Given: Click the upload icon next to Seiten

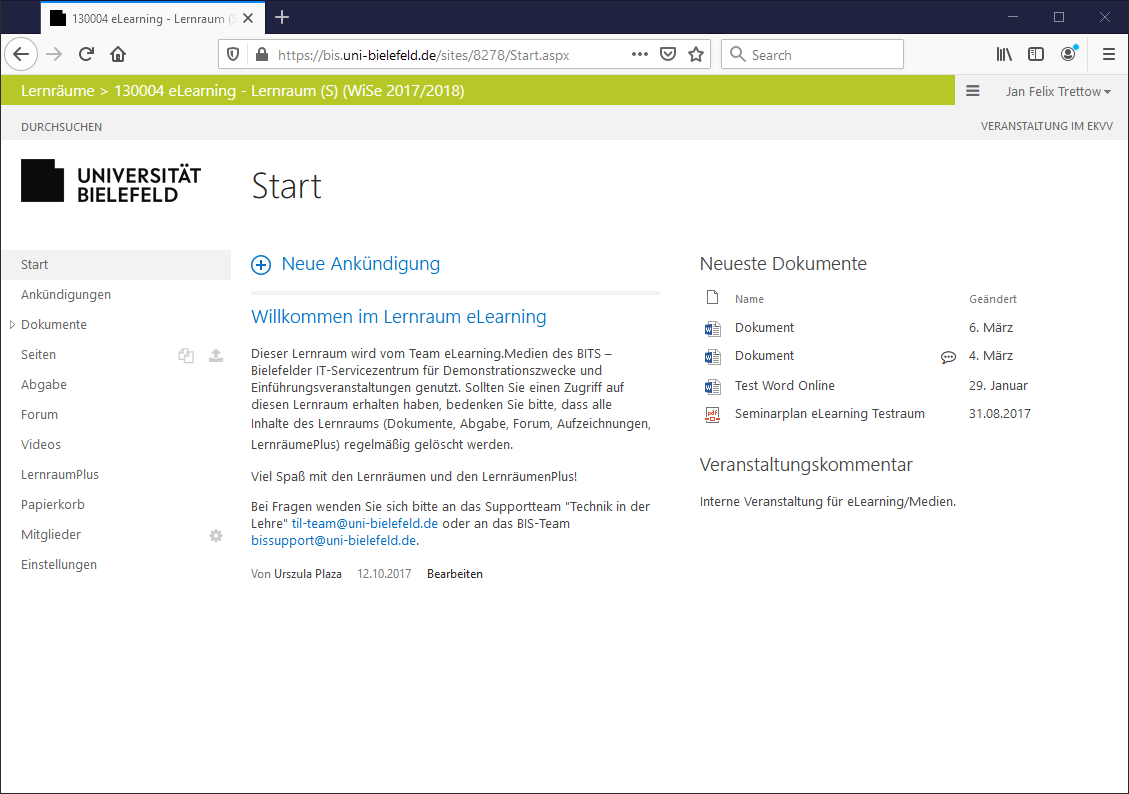Looking at the screenshot, I should tap(216, 355).
